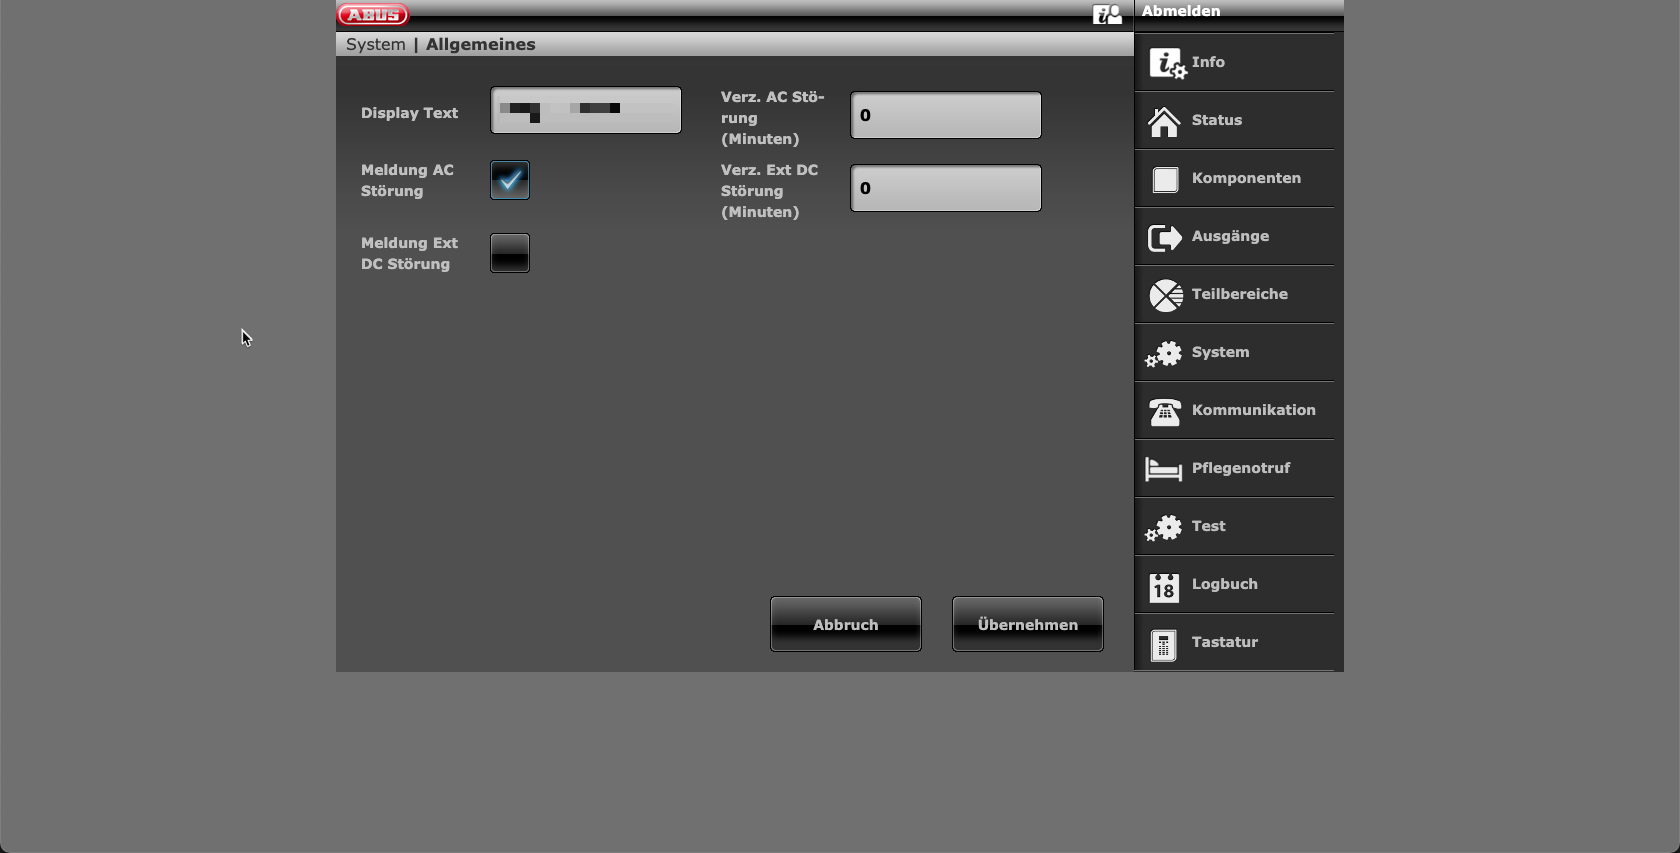Image resolution: width=1680 pixels, height=853 pixels.
Task: Open Ausgänge via the arrow icon
Action: (x=1165, y=237)
